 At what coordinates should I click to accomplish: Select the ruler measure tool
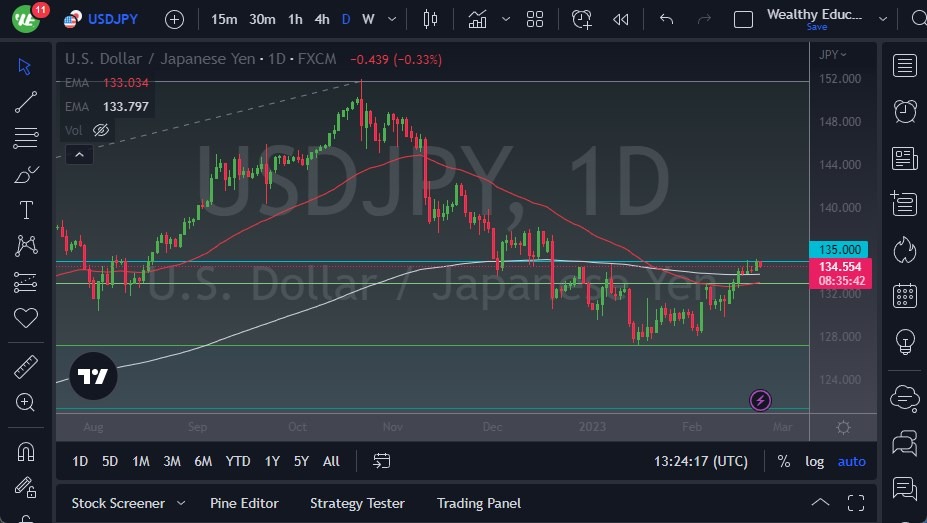pos(25,367)
